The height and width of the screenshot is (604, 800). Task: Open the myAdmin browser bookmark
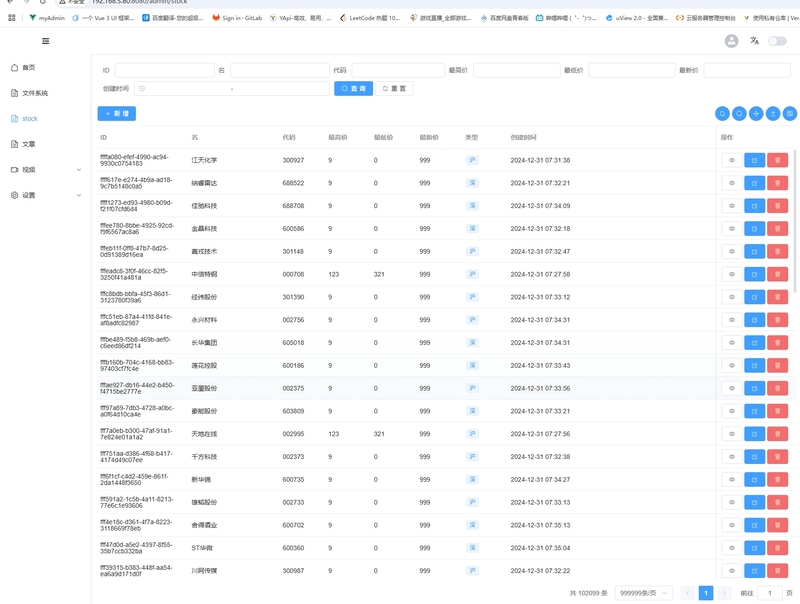tap(47, 18)
